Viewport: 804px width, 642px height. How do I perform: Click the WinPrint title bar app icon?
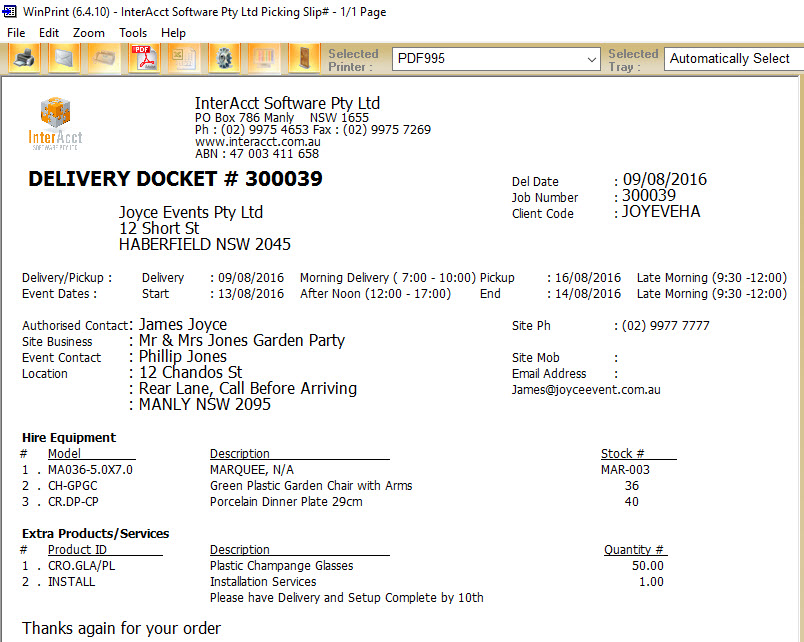pyautogui.click(x=9, y=11)
